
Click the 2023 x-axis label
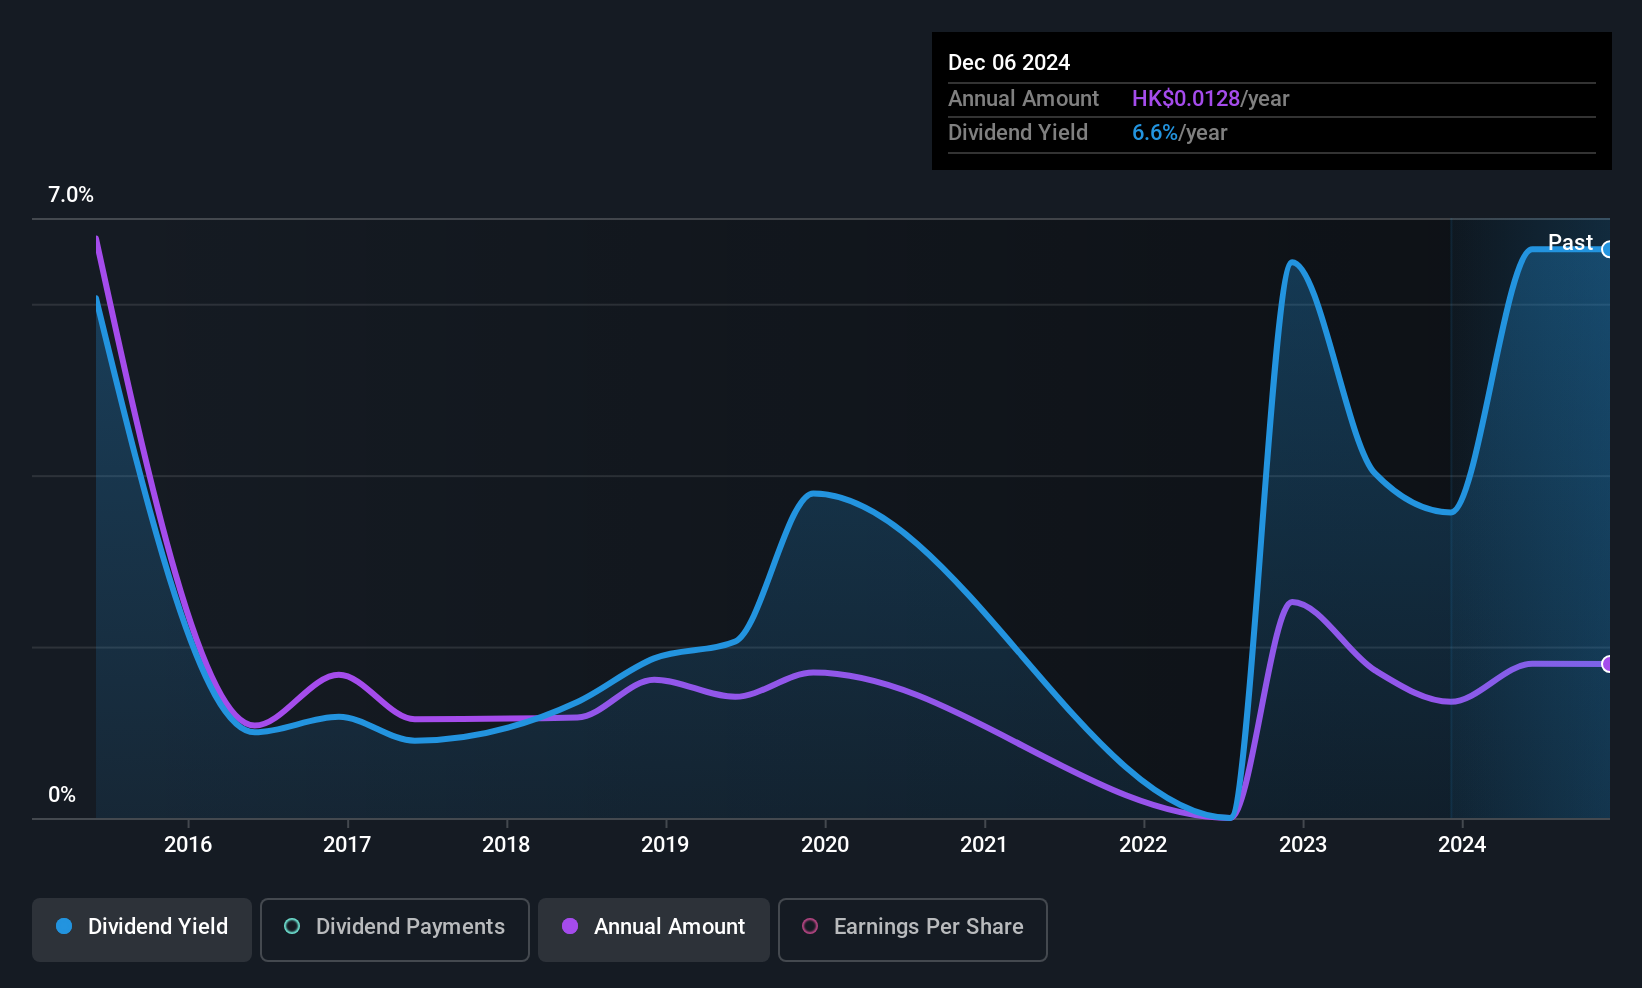click(x=1303, y=844)
